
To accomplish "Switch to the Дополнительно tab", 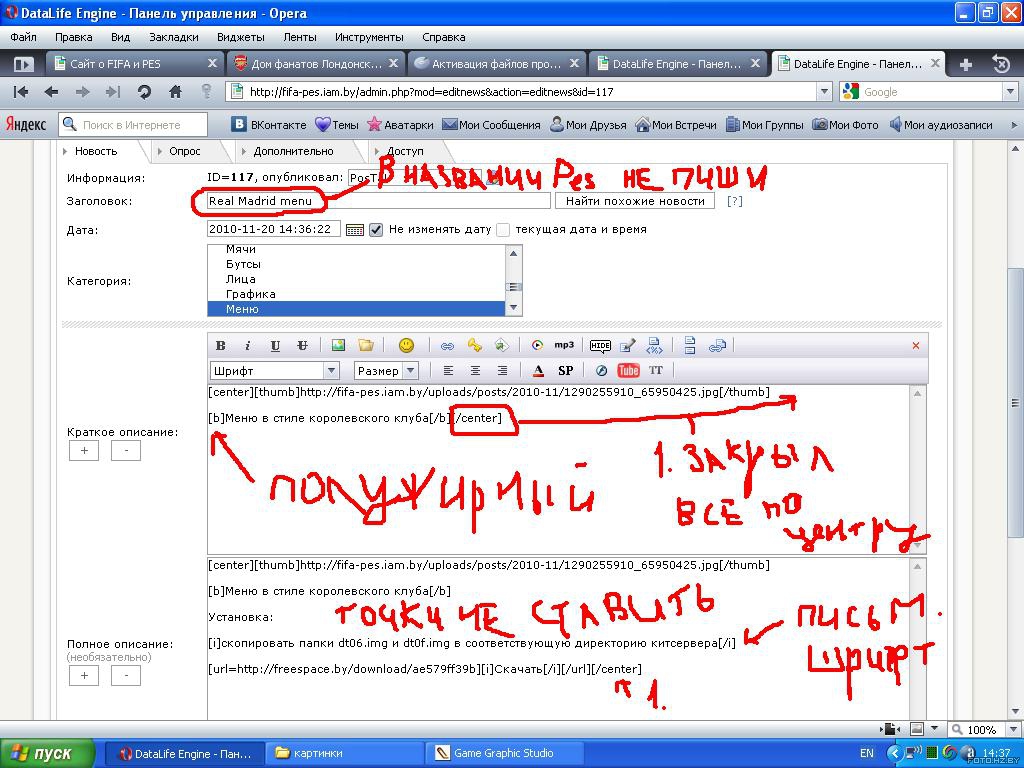I will tap(293, 151).
